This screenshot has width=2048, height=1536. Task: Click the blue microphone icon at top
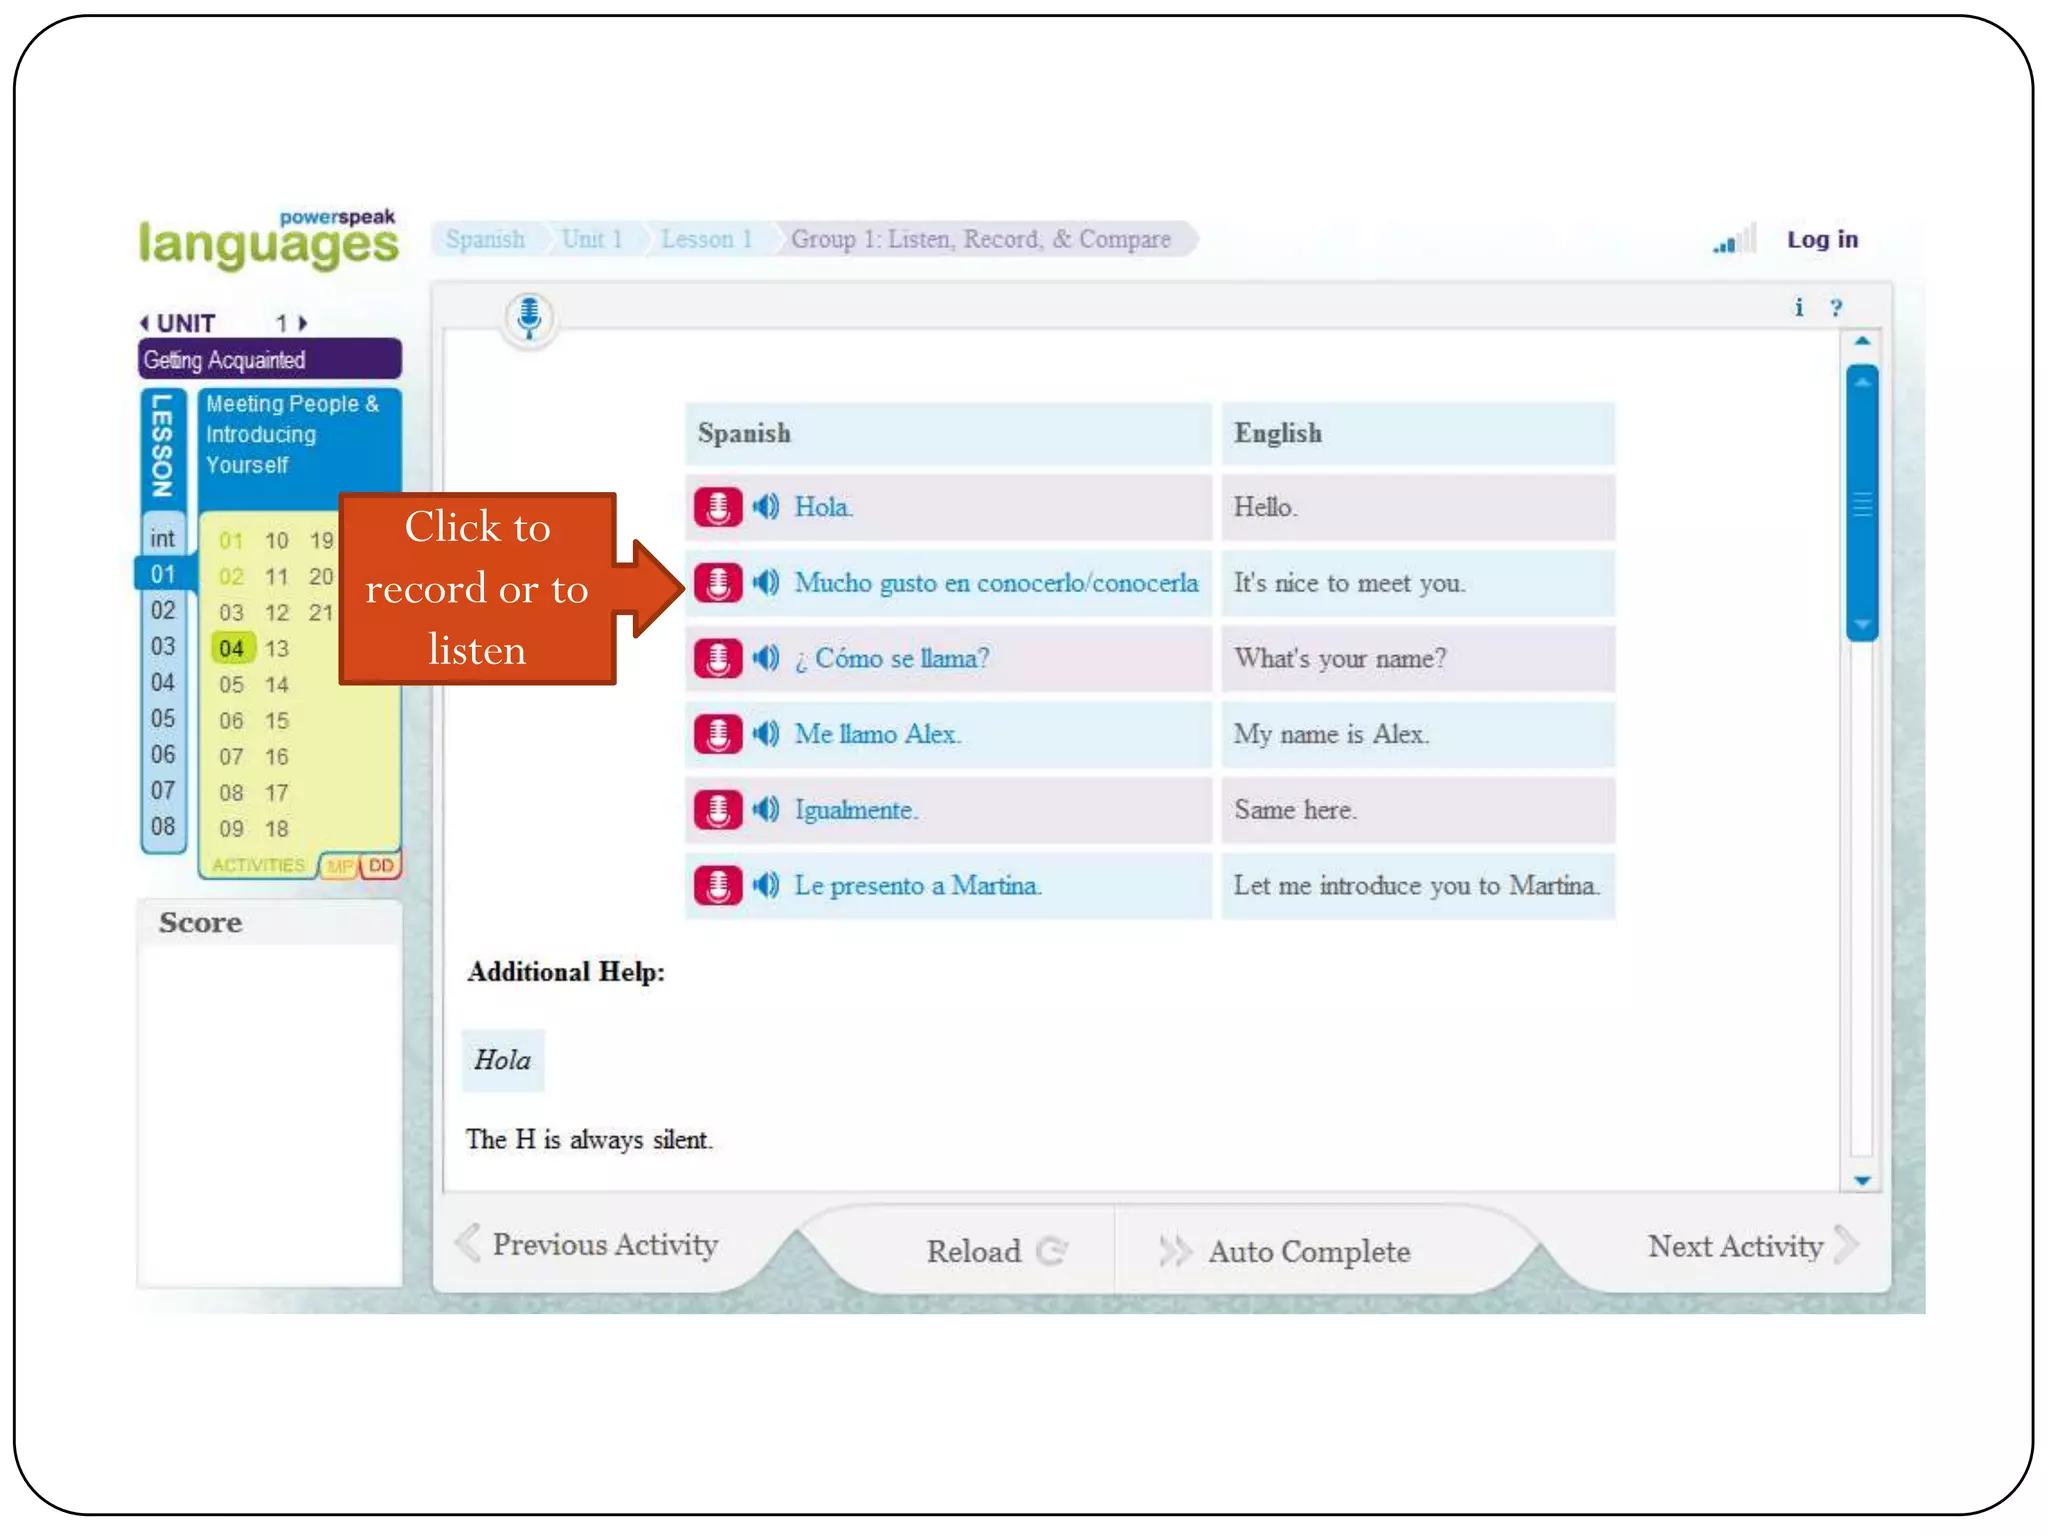(x=529, y=317)
